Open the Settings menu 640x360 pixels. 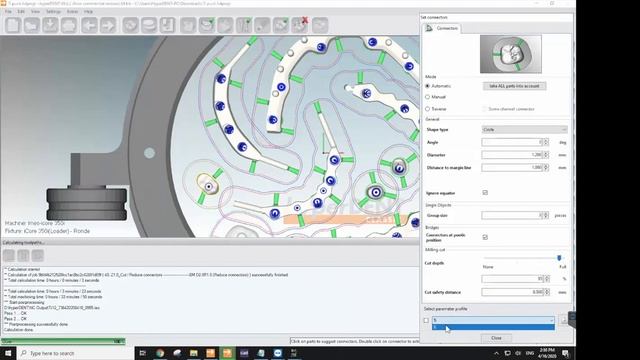[x=53, y=11]
